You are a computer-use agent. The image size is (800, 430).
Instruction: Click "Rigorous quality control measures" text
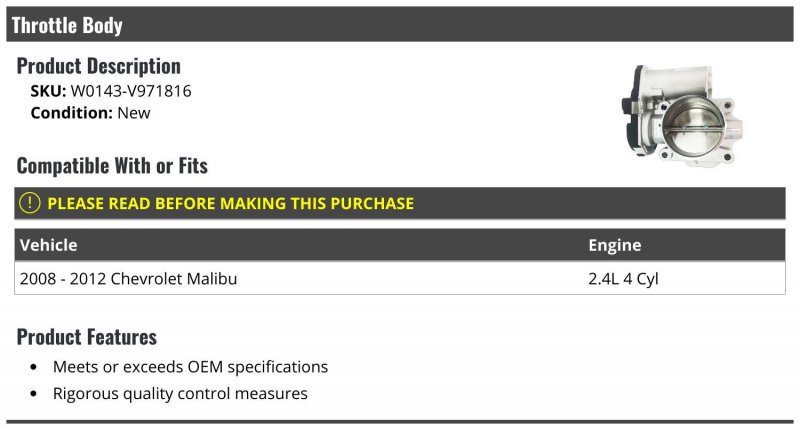pos(180,394)
